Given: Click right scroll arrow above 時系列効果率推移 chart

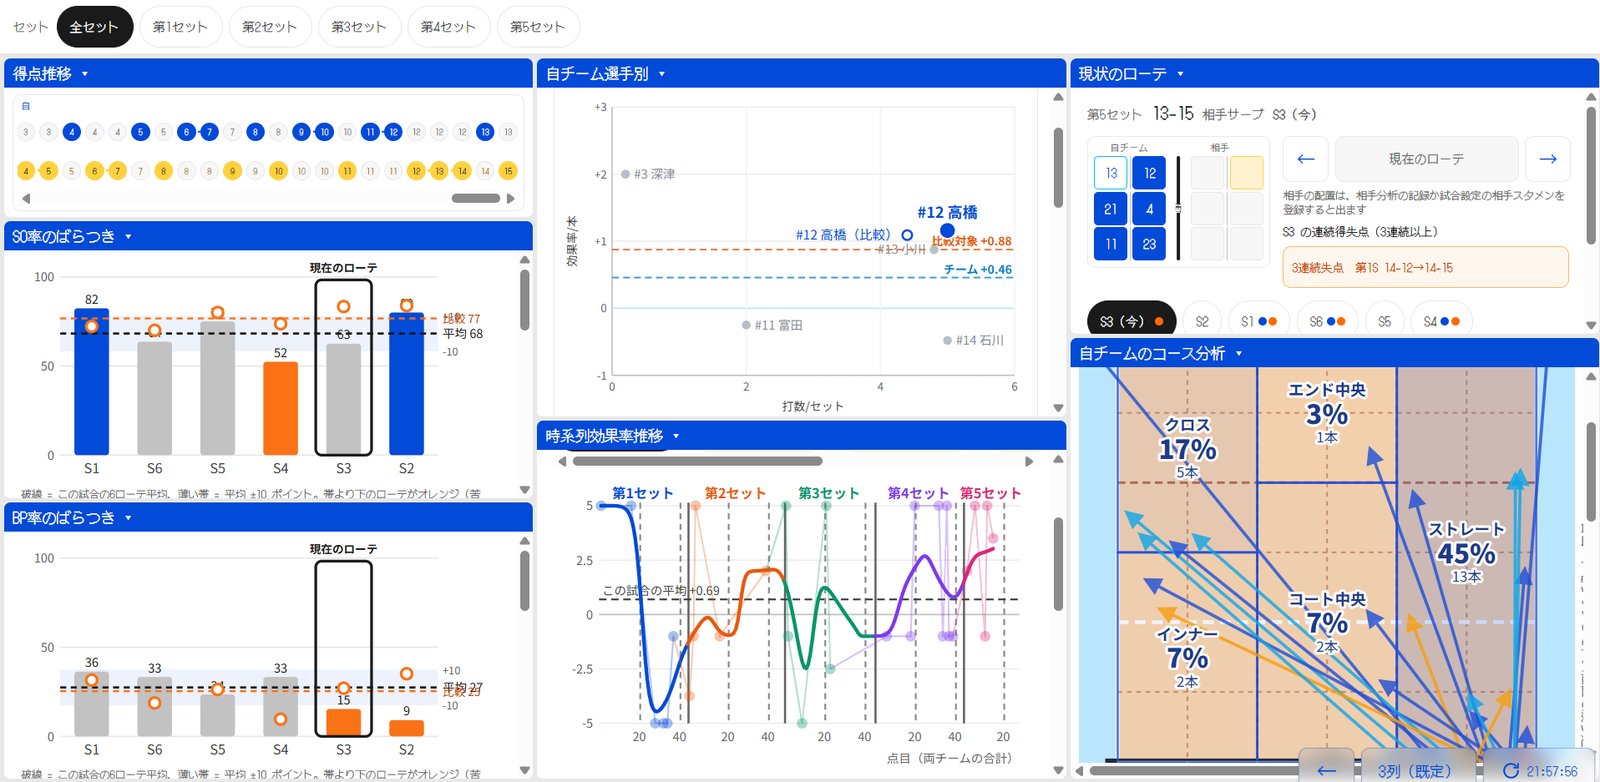Looking at the screenshot, I should click(x=1029, y=461).
